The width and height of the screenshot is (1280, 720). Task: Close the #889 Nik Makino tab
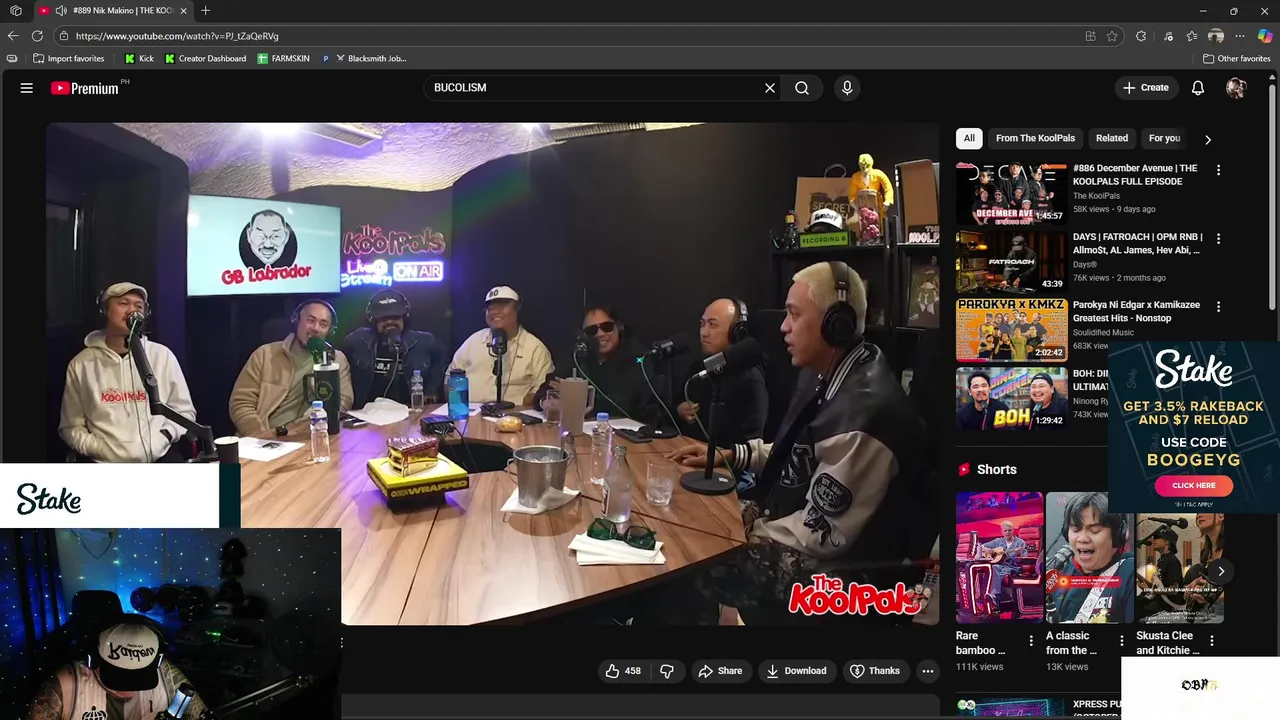pyautogui.click(x=183, y=11)
